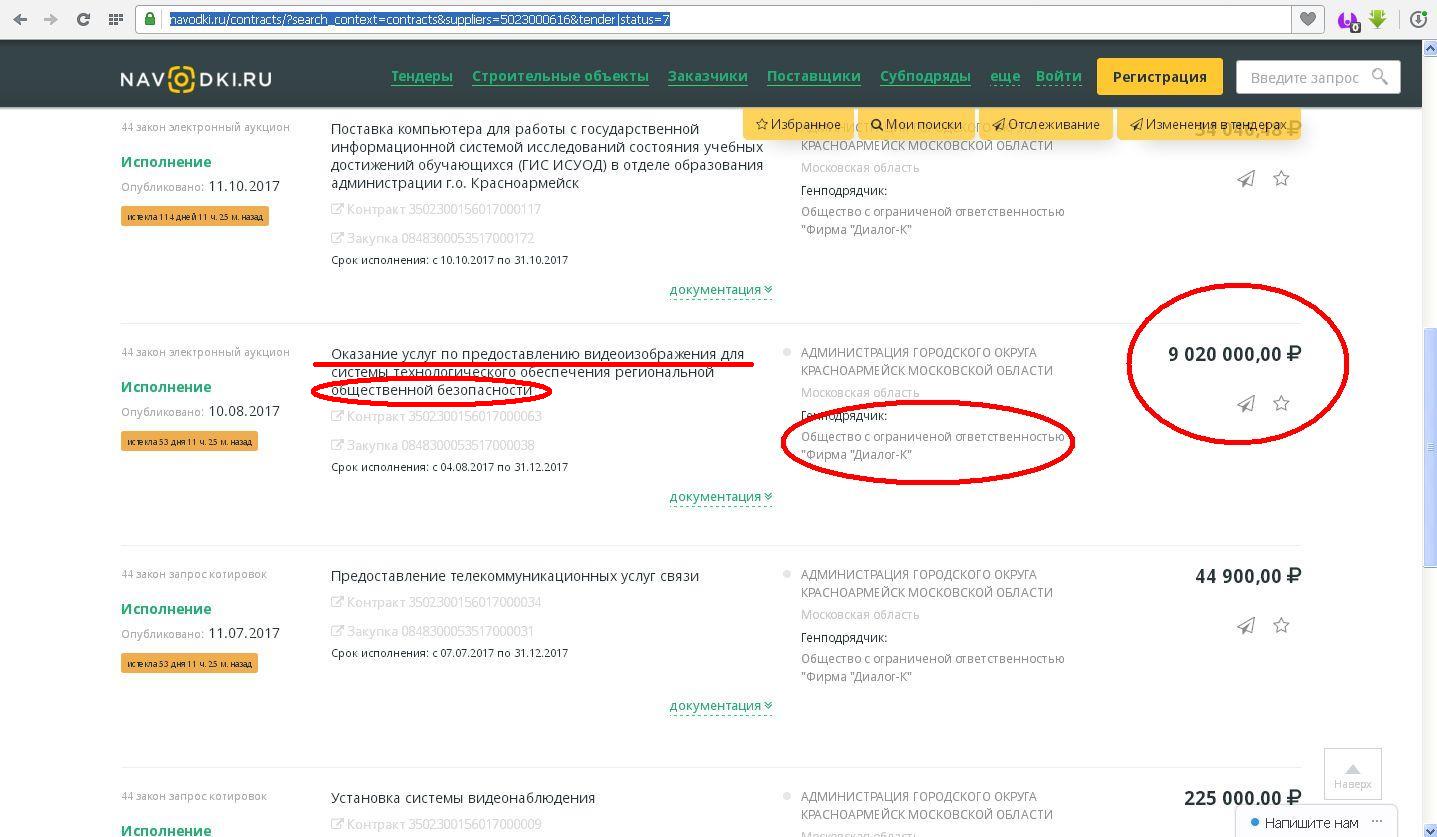The width and height of the screenshot is (1437, 837).
Task: Star the 44 900,00 contract as favorite
Action: pos(1281,625)
